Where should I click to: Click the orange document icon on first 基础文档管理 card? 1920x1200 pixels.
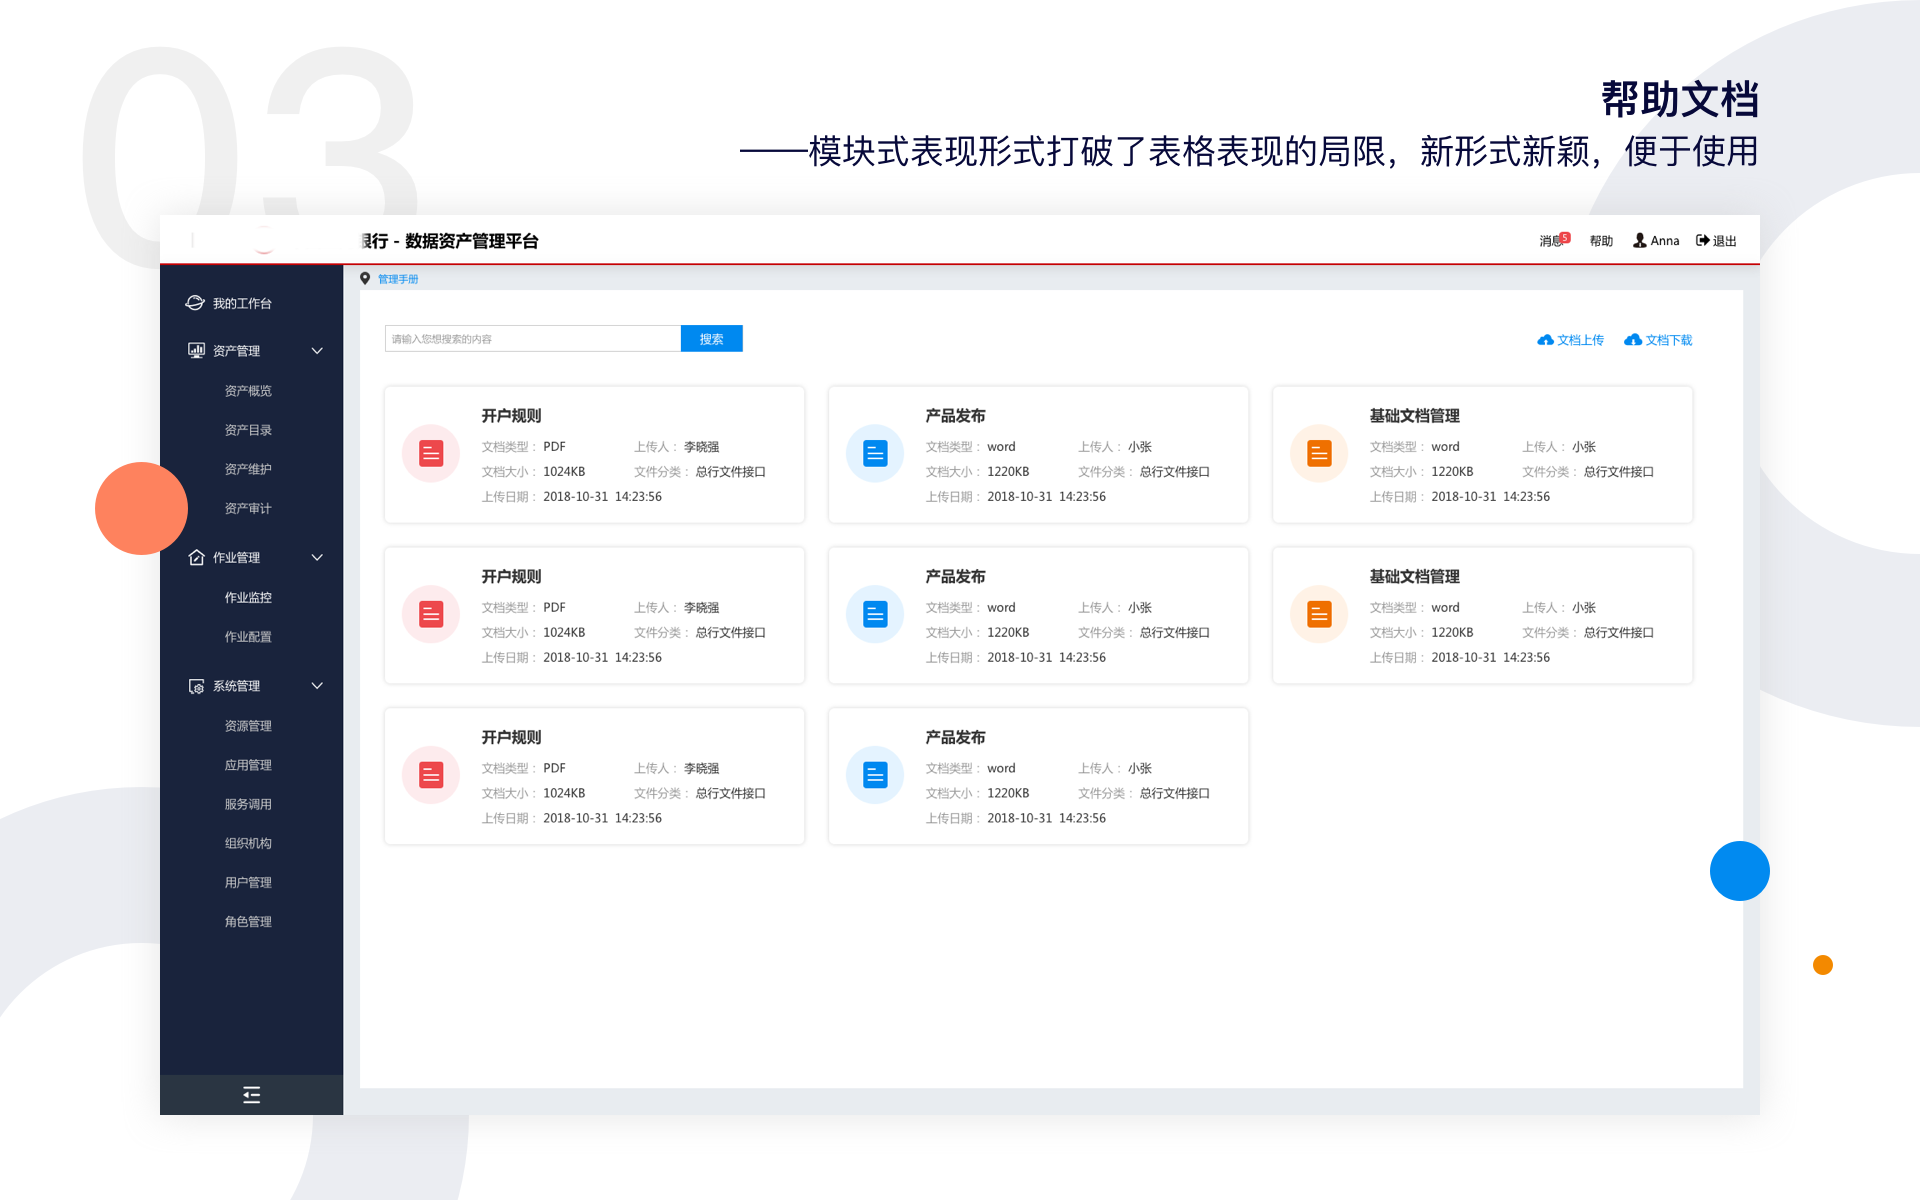(x=1319, y=454)
